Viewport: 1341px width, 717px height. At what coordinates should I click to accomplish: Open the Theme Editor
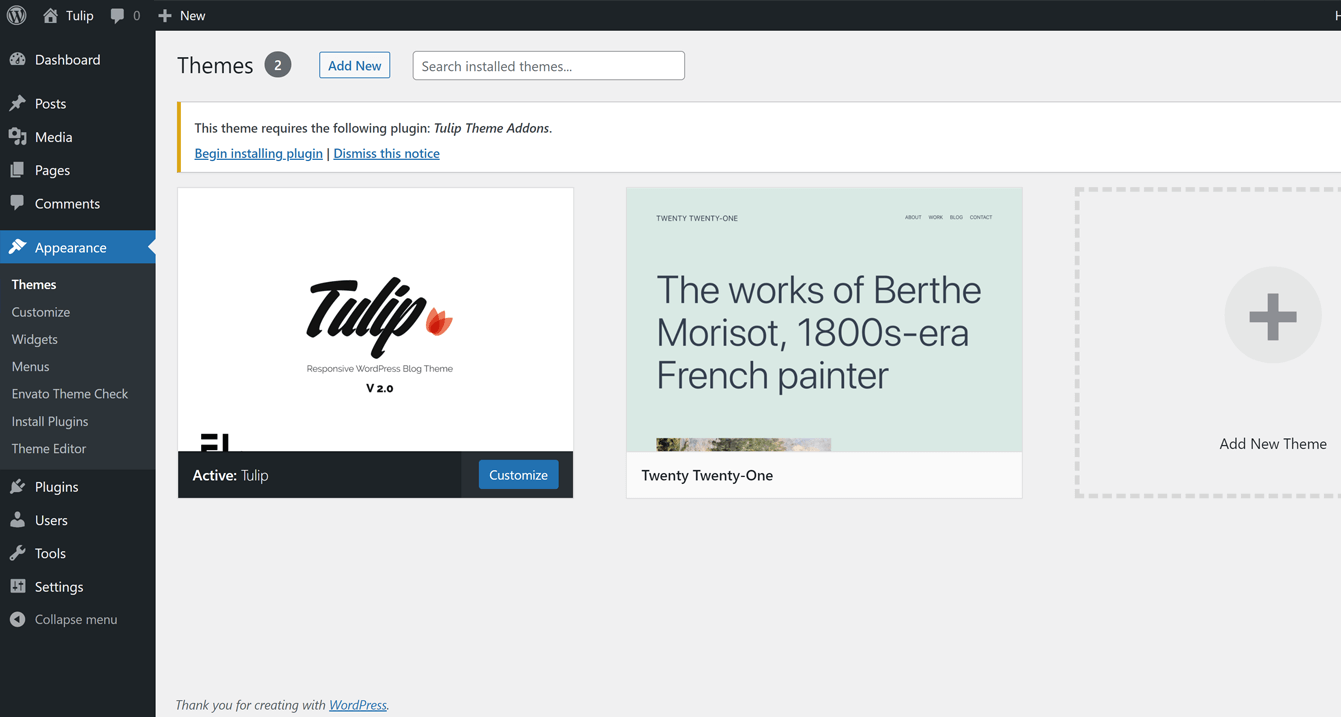click(49, 448)
